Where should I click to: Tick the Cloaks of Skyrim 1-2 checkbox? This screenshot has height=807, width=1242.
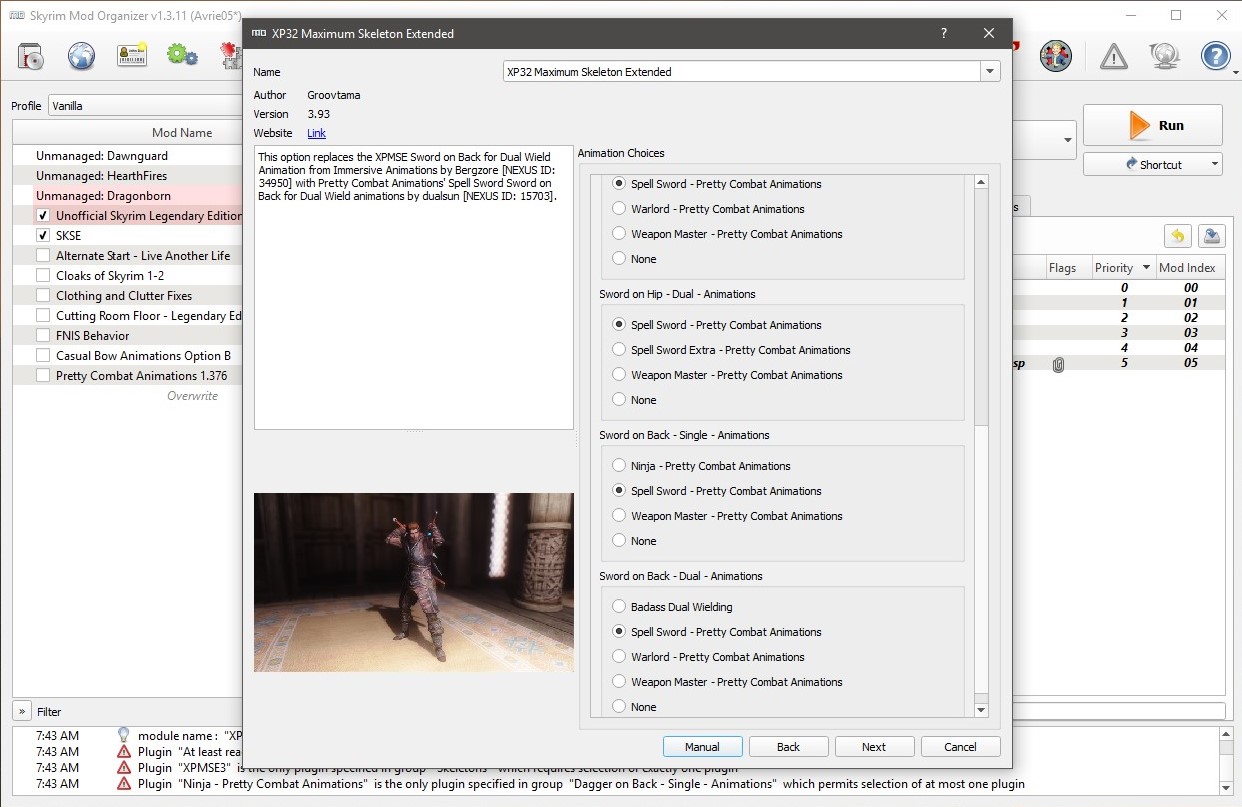pyautogui.click(x=43, y=276)
